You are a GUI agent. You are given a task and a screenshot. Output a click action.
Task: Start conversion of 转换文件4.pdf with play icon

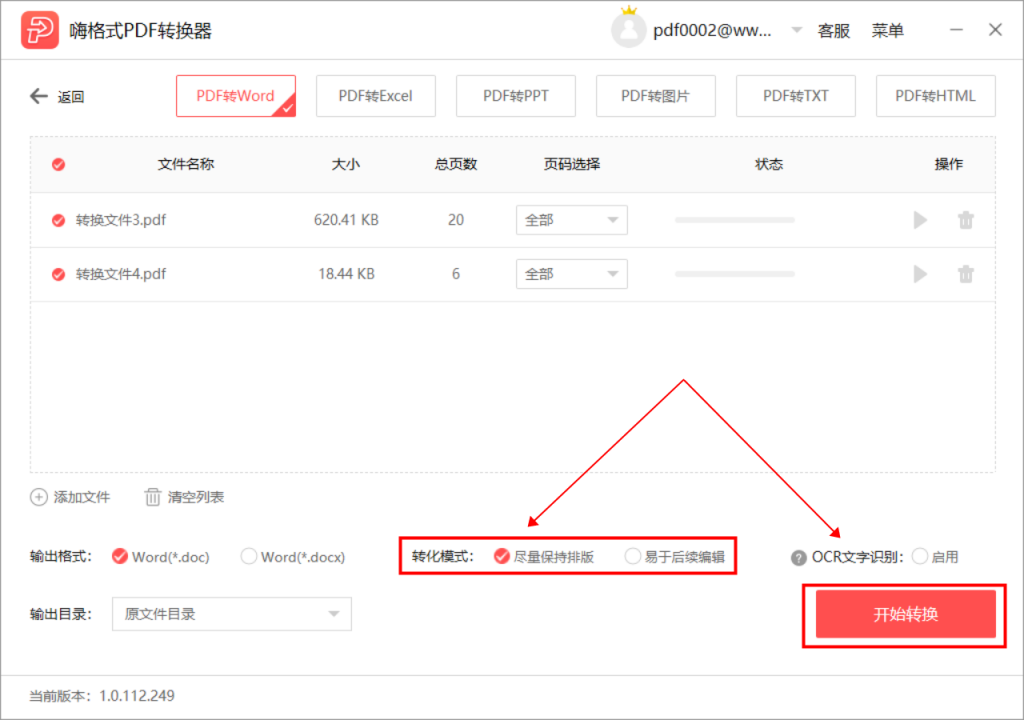920,274
